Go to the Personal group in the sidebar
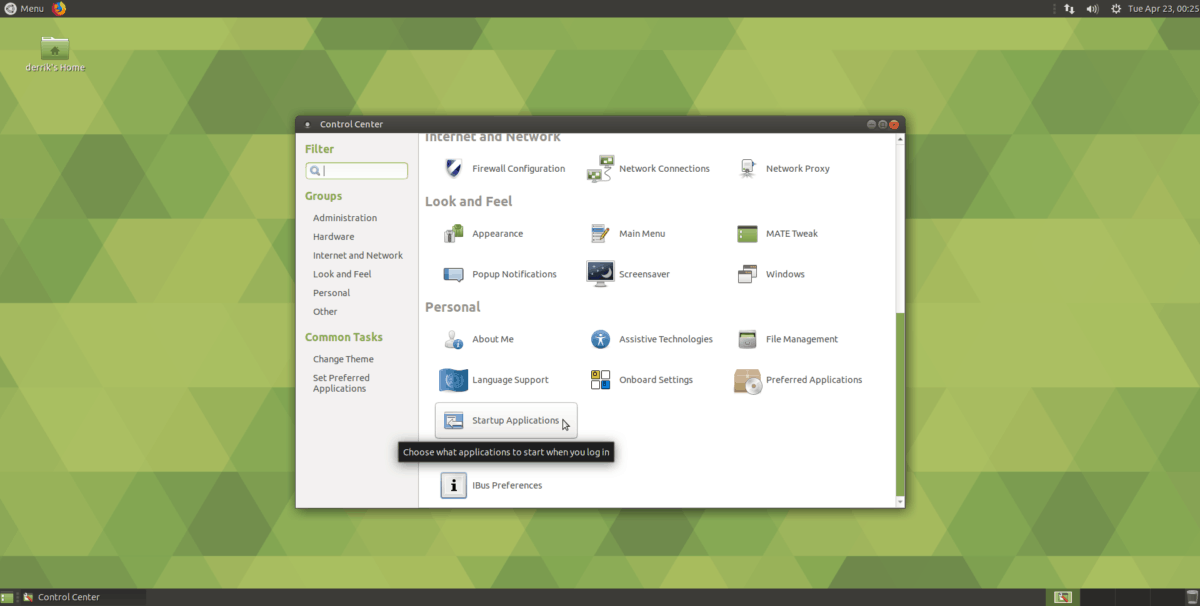 tap(331, 293)
